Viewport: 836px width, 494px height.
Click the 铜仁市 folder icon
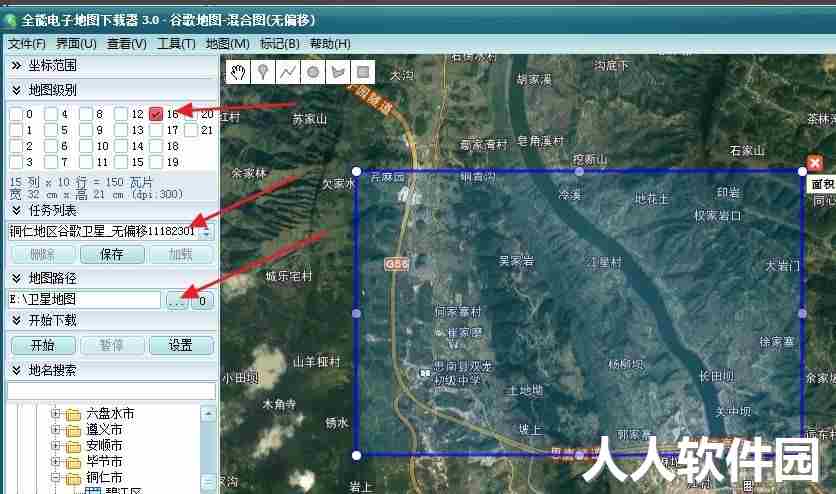tap(73, 478)
